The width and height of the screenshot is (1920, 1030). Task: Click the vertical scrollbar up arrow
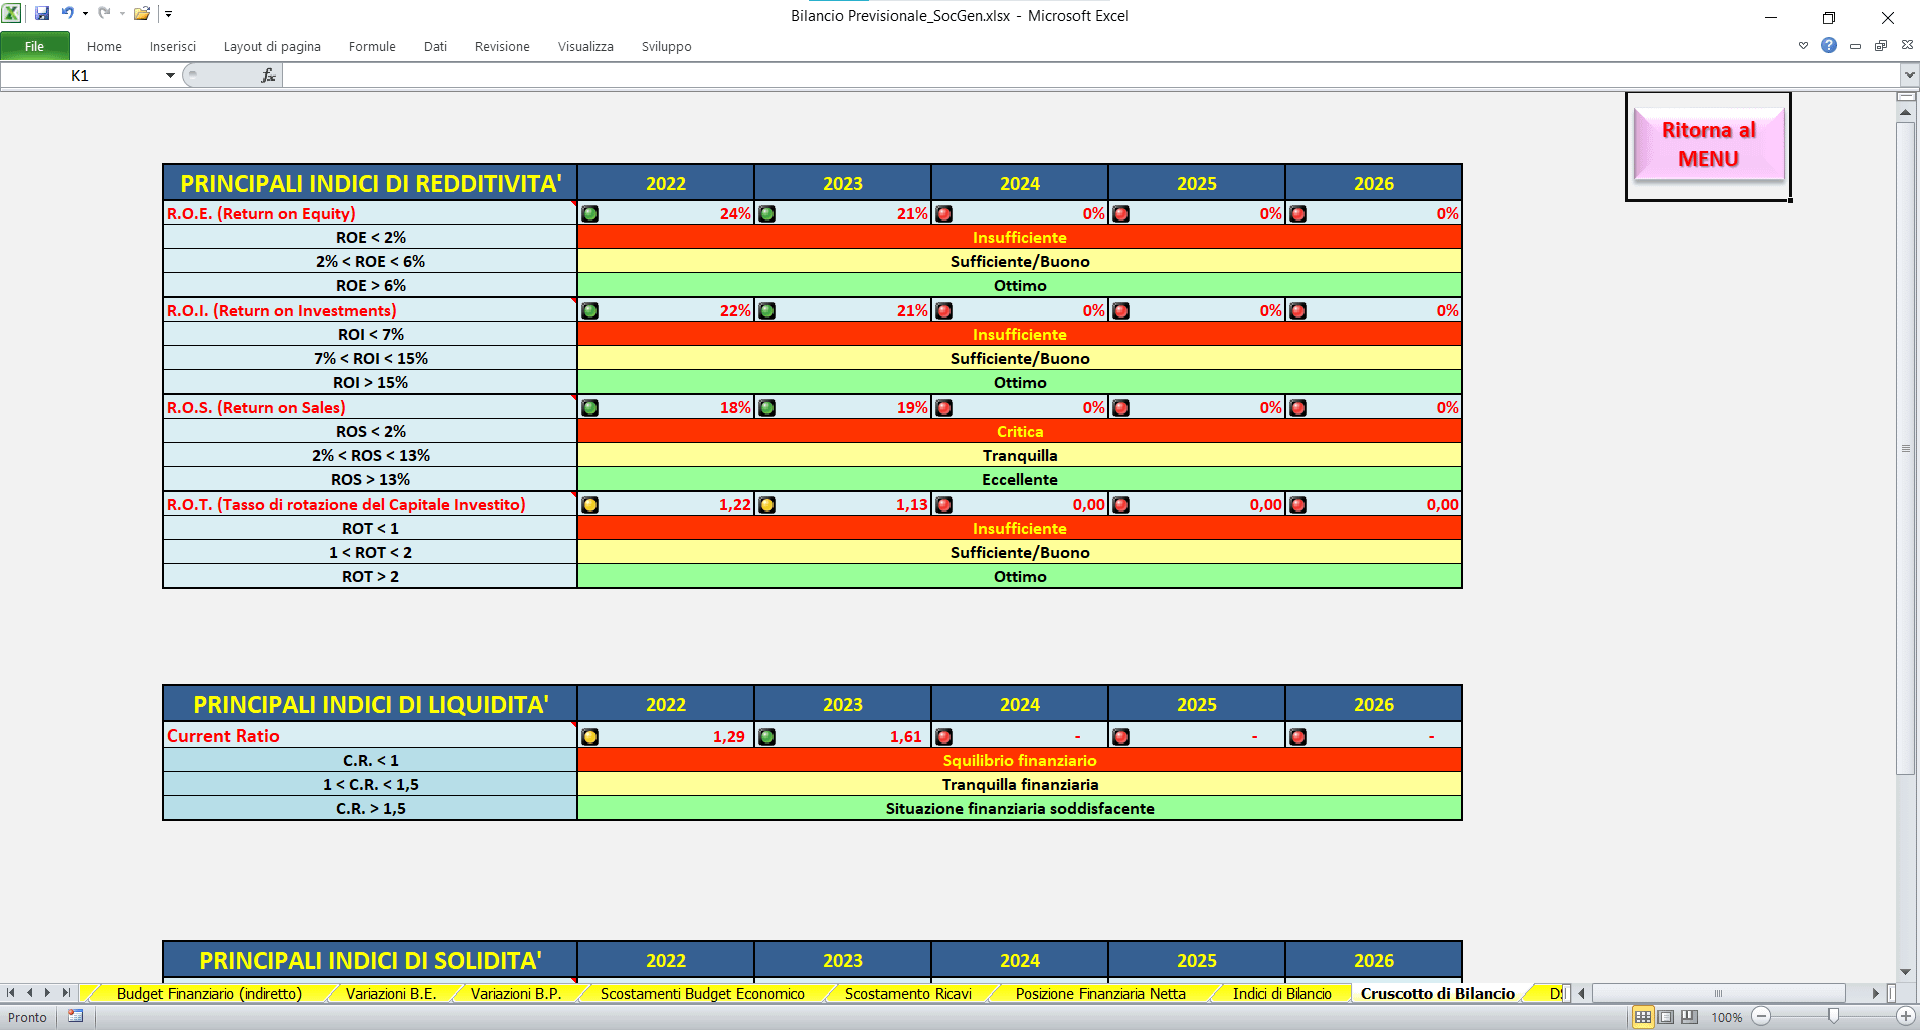(x=1906, y=113)
